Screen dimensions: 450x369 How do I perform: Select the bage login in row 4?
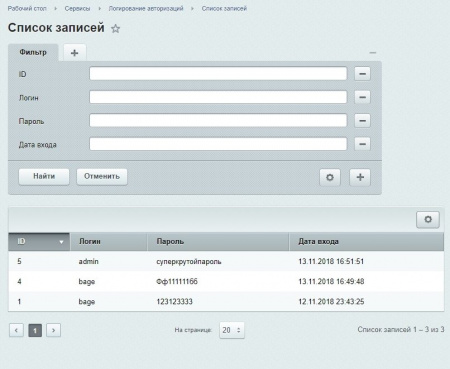tap(87, 282)
